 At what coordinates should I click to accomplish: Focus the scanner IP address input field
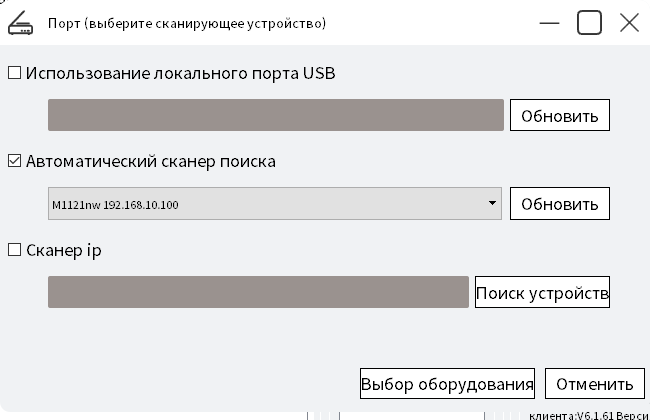click(x=258, y=292)
